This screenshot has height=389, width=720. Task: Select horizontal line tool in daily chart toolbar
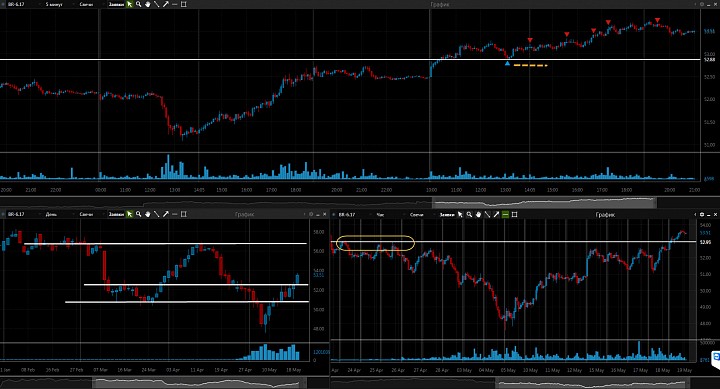[x=174, y=214]
